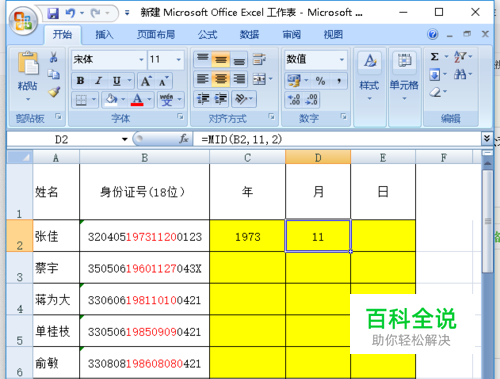Switch to the 页面布局 tab
The image size is (500, 379).
(156, 34)
